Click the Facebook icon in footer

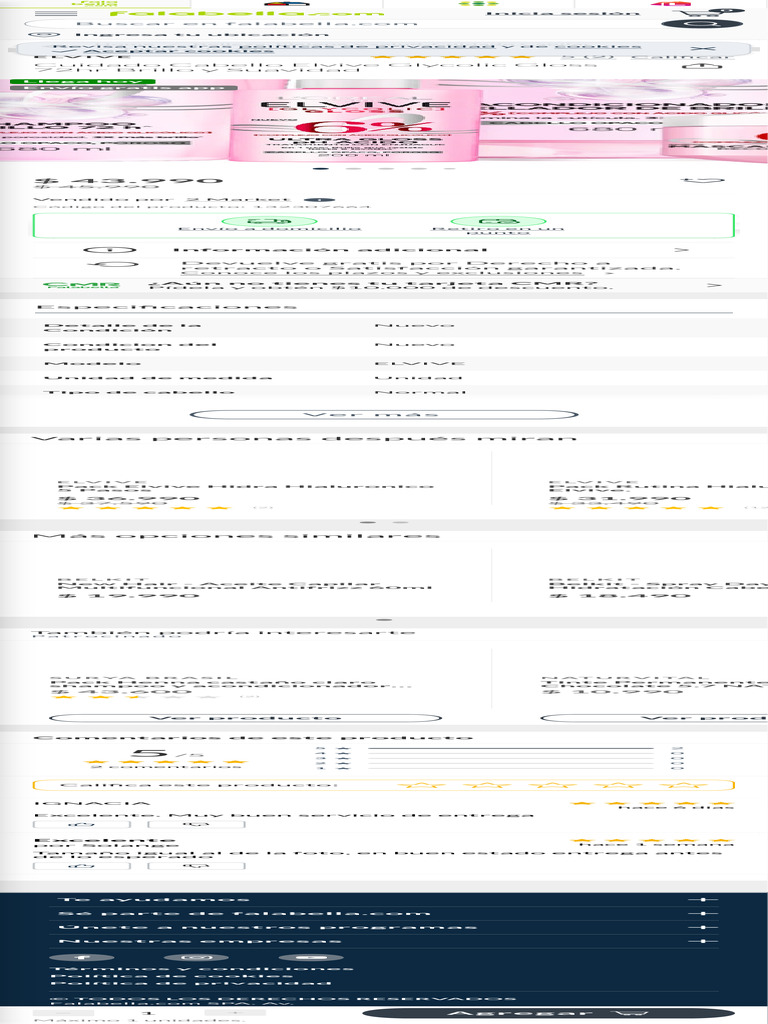(x=108, y=957)
